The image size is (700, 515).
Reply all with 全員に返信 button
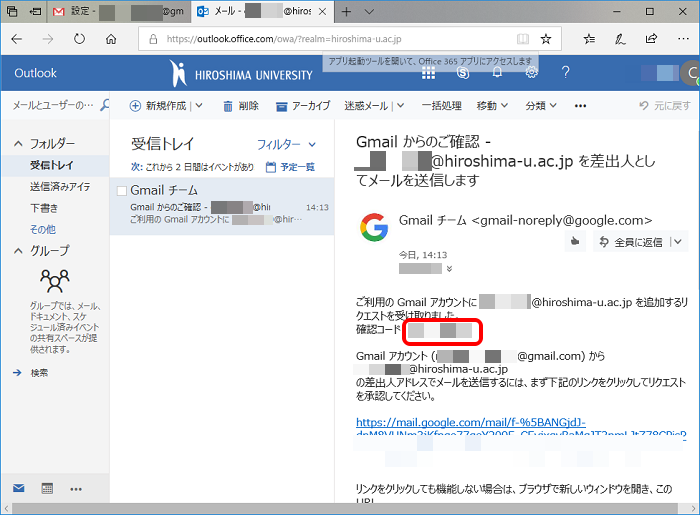coord(632,242)
